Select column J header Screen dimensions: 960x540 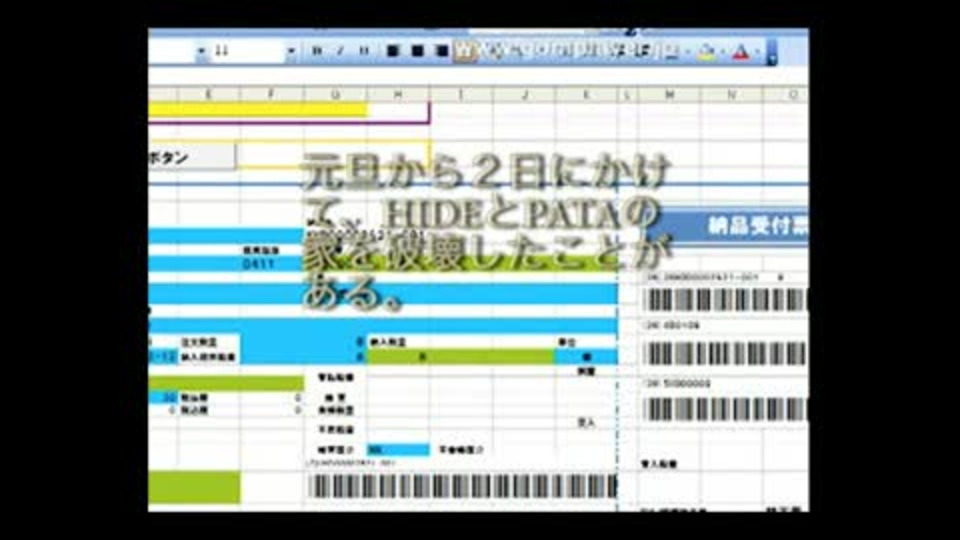525,94
